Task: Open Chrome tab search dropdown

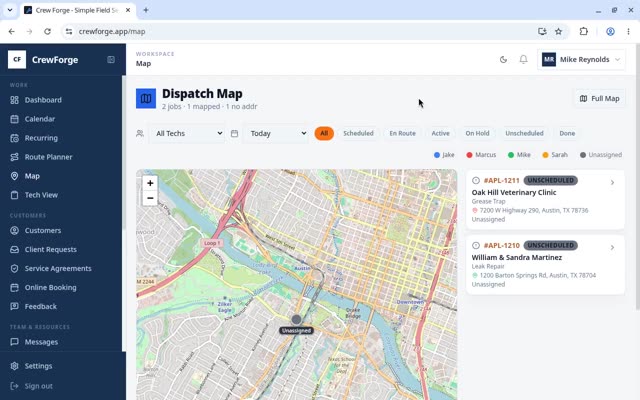Action: [x=10, y=10]
